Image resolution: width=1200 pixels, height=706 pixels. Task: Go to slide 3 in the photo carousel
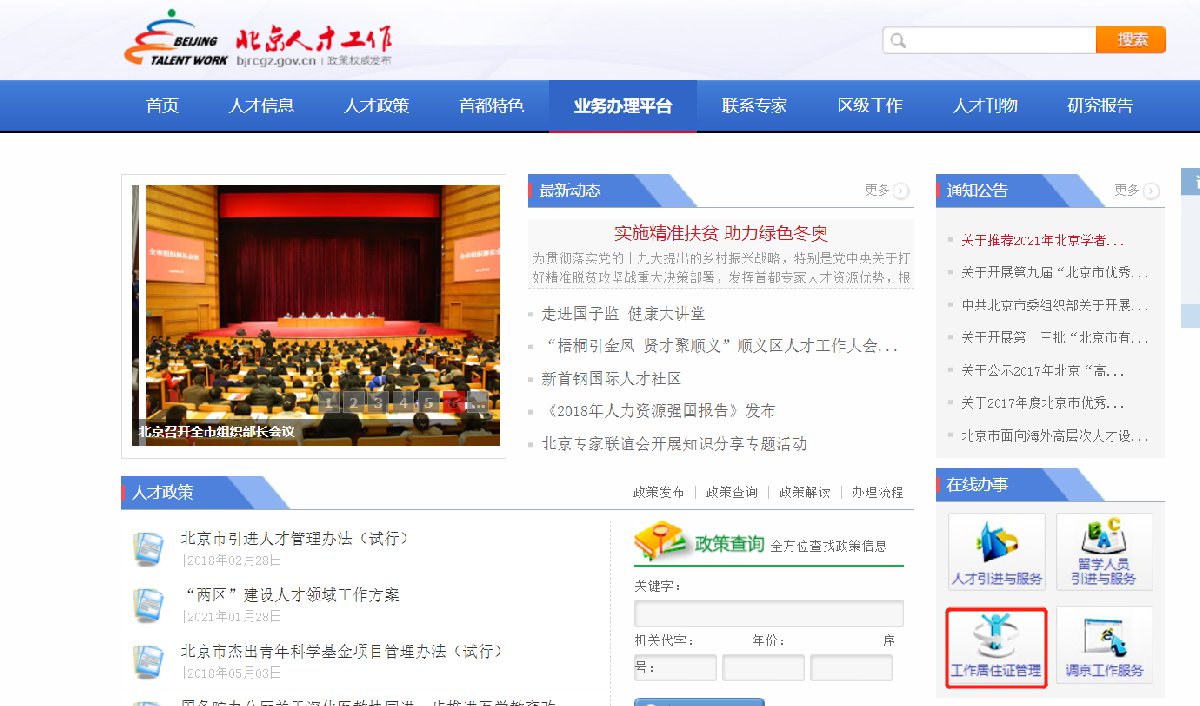pyautogui.click(x=378, y=402)
